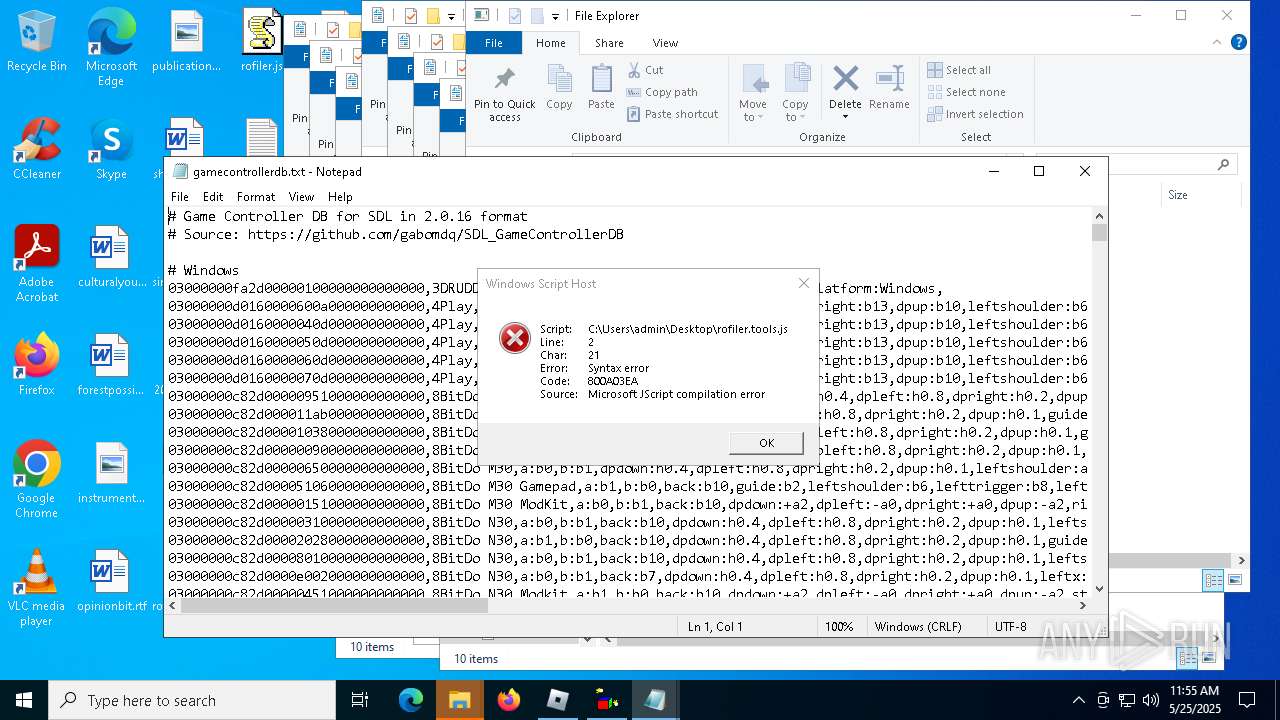This screenshot has width=1280, height=720.
Task: Open Notepad's View menu
Action: (x=301, y=197)
